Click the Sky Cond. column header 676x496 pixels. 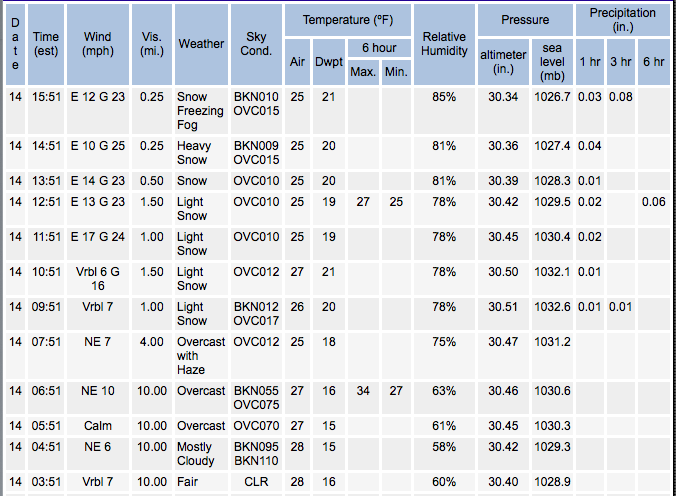[x=256, y=44]
